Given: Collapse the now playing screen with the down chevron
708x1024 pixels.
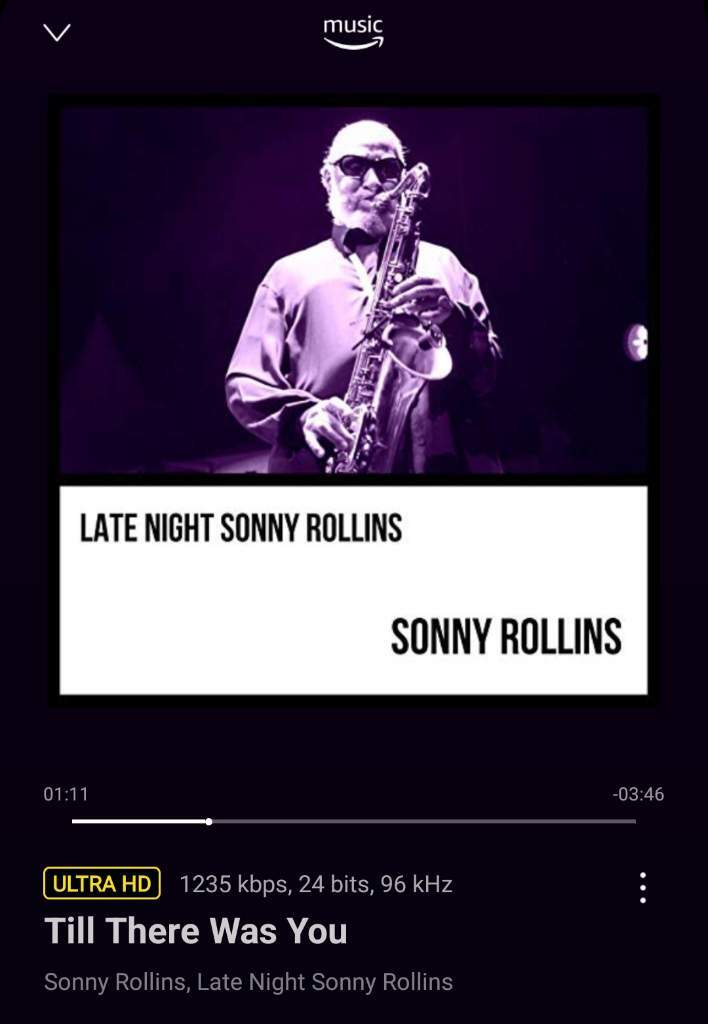Looking at the screenshot, I should pyautogui.click(x=56, y=32).
